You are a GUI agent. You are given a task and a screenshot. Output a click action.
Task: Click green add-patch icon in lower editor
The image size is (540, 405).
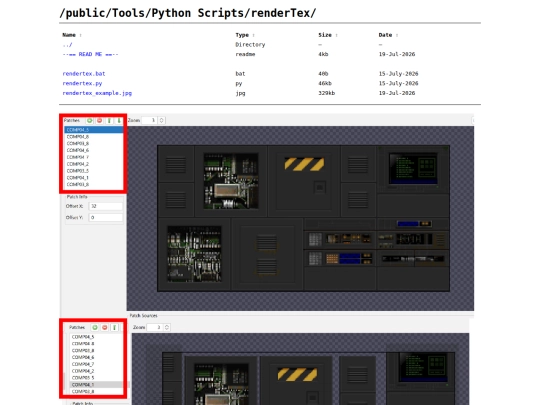coord(95,327)
